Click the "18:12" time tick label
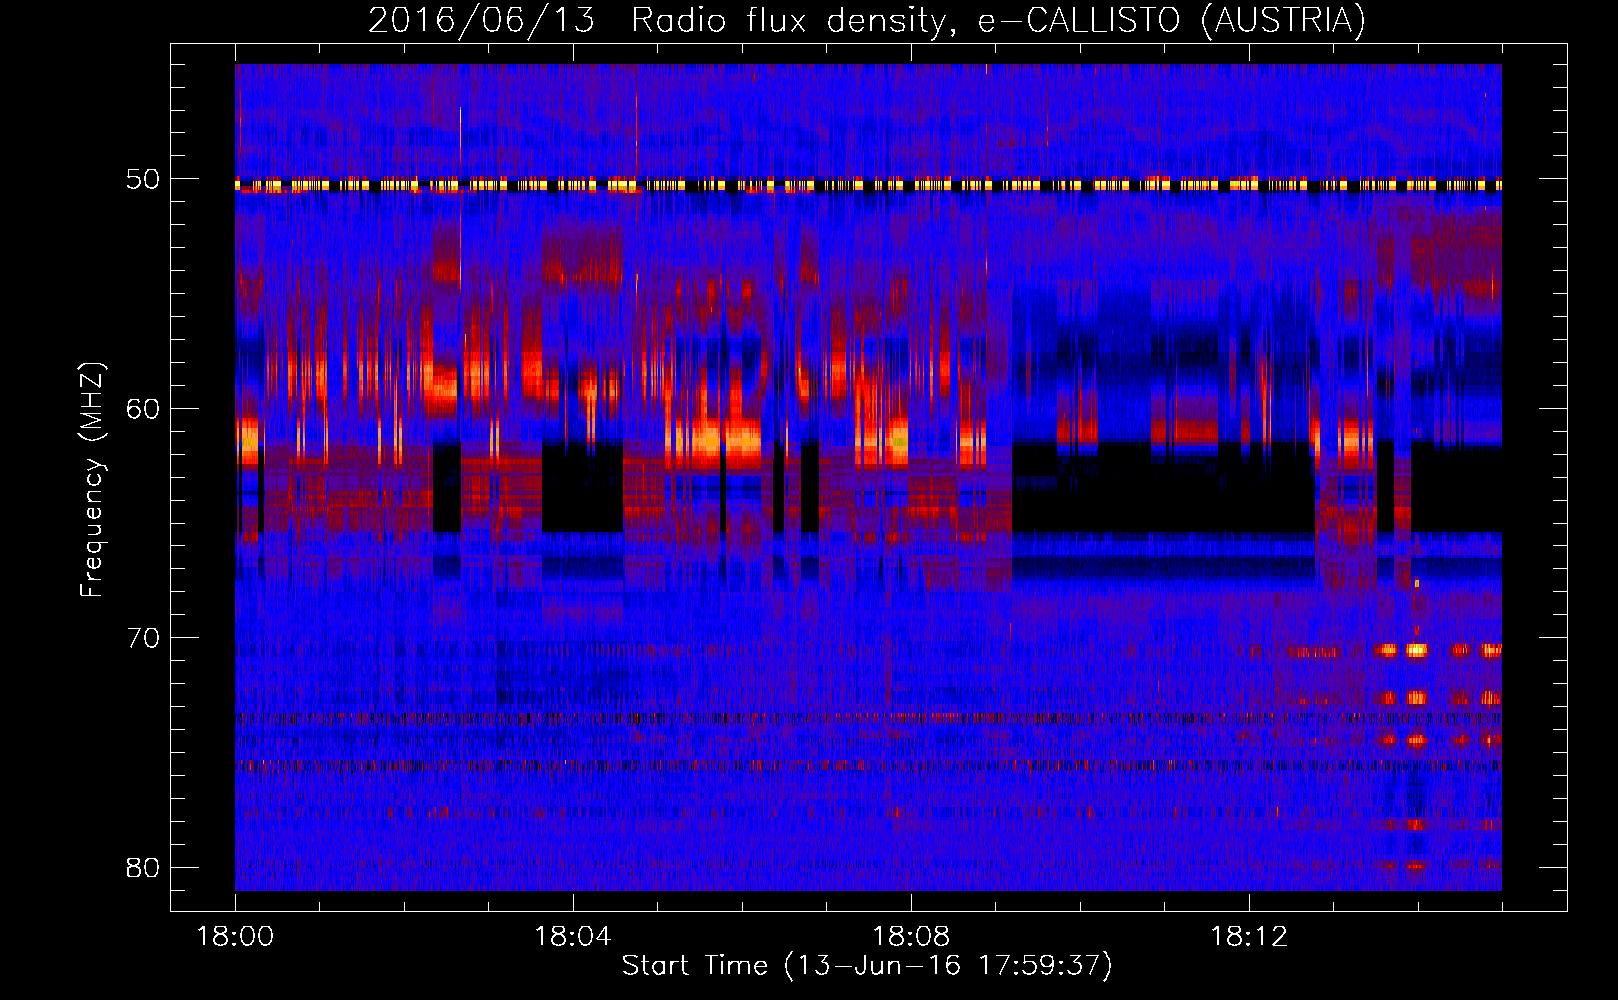Screen dimensions: 1618x1000 (1249, 937)
